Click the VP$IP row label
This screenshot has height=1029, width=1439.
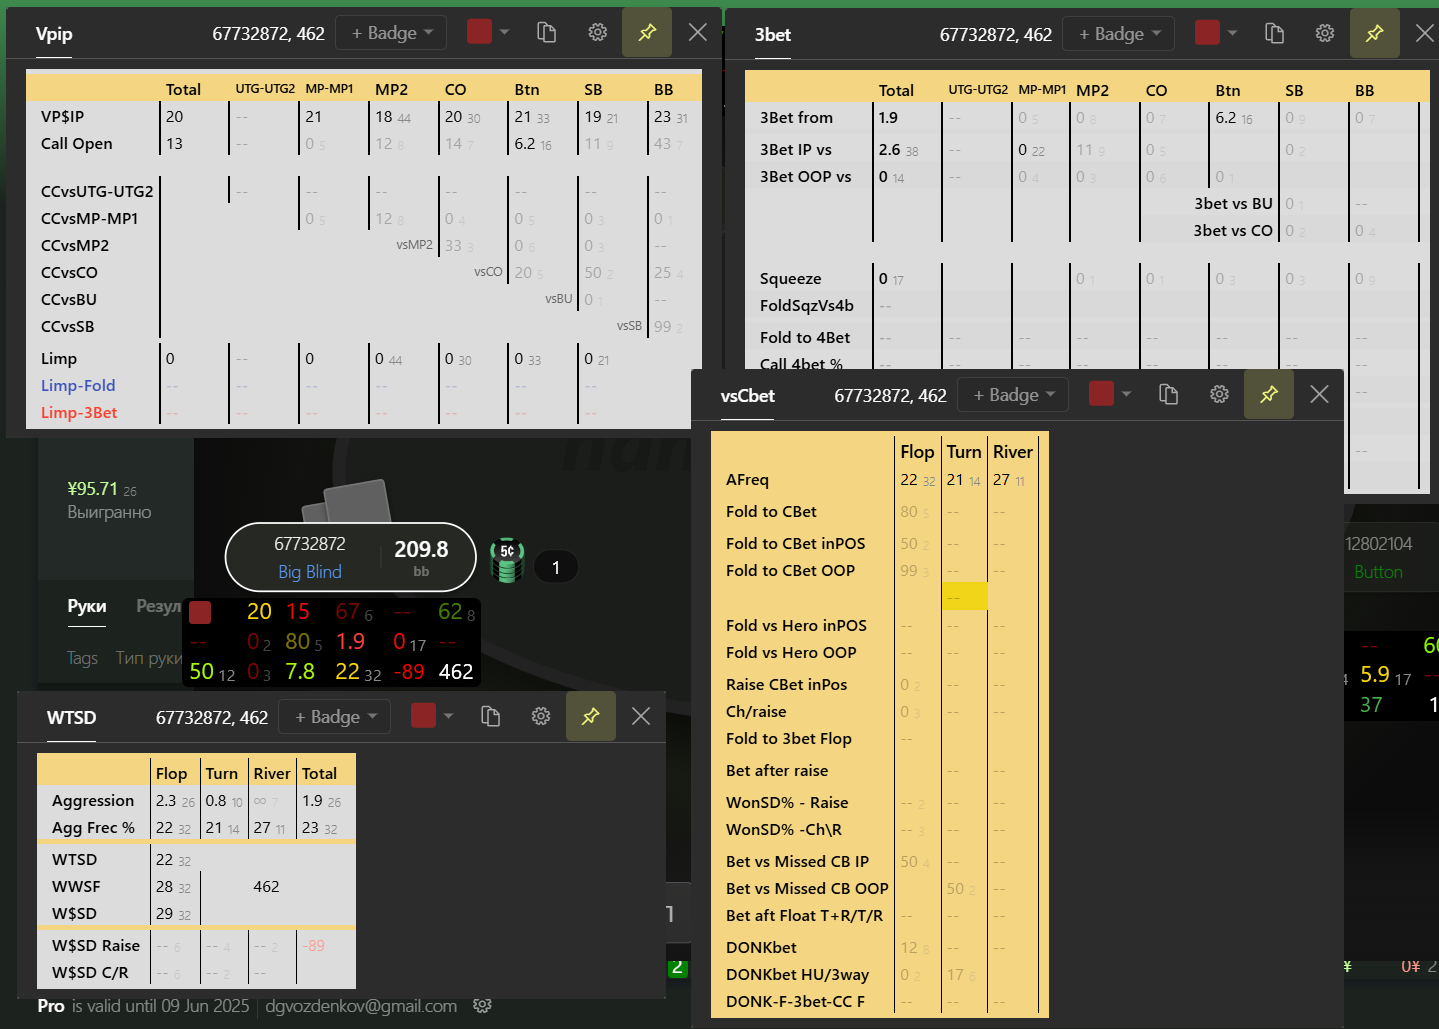click(63, 117)
